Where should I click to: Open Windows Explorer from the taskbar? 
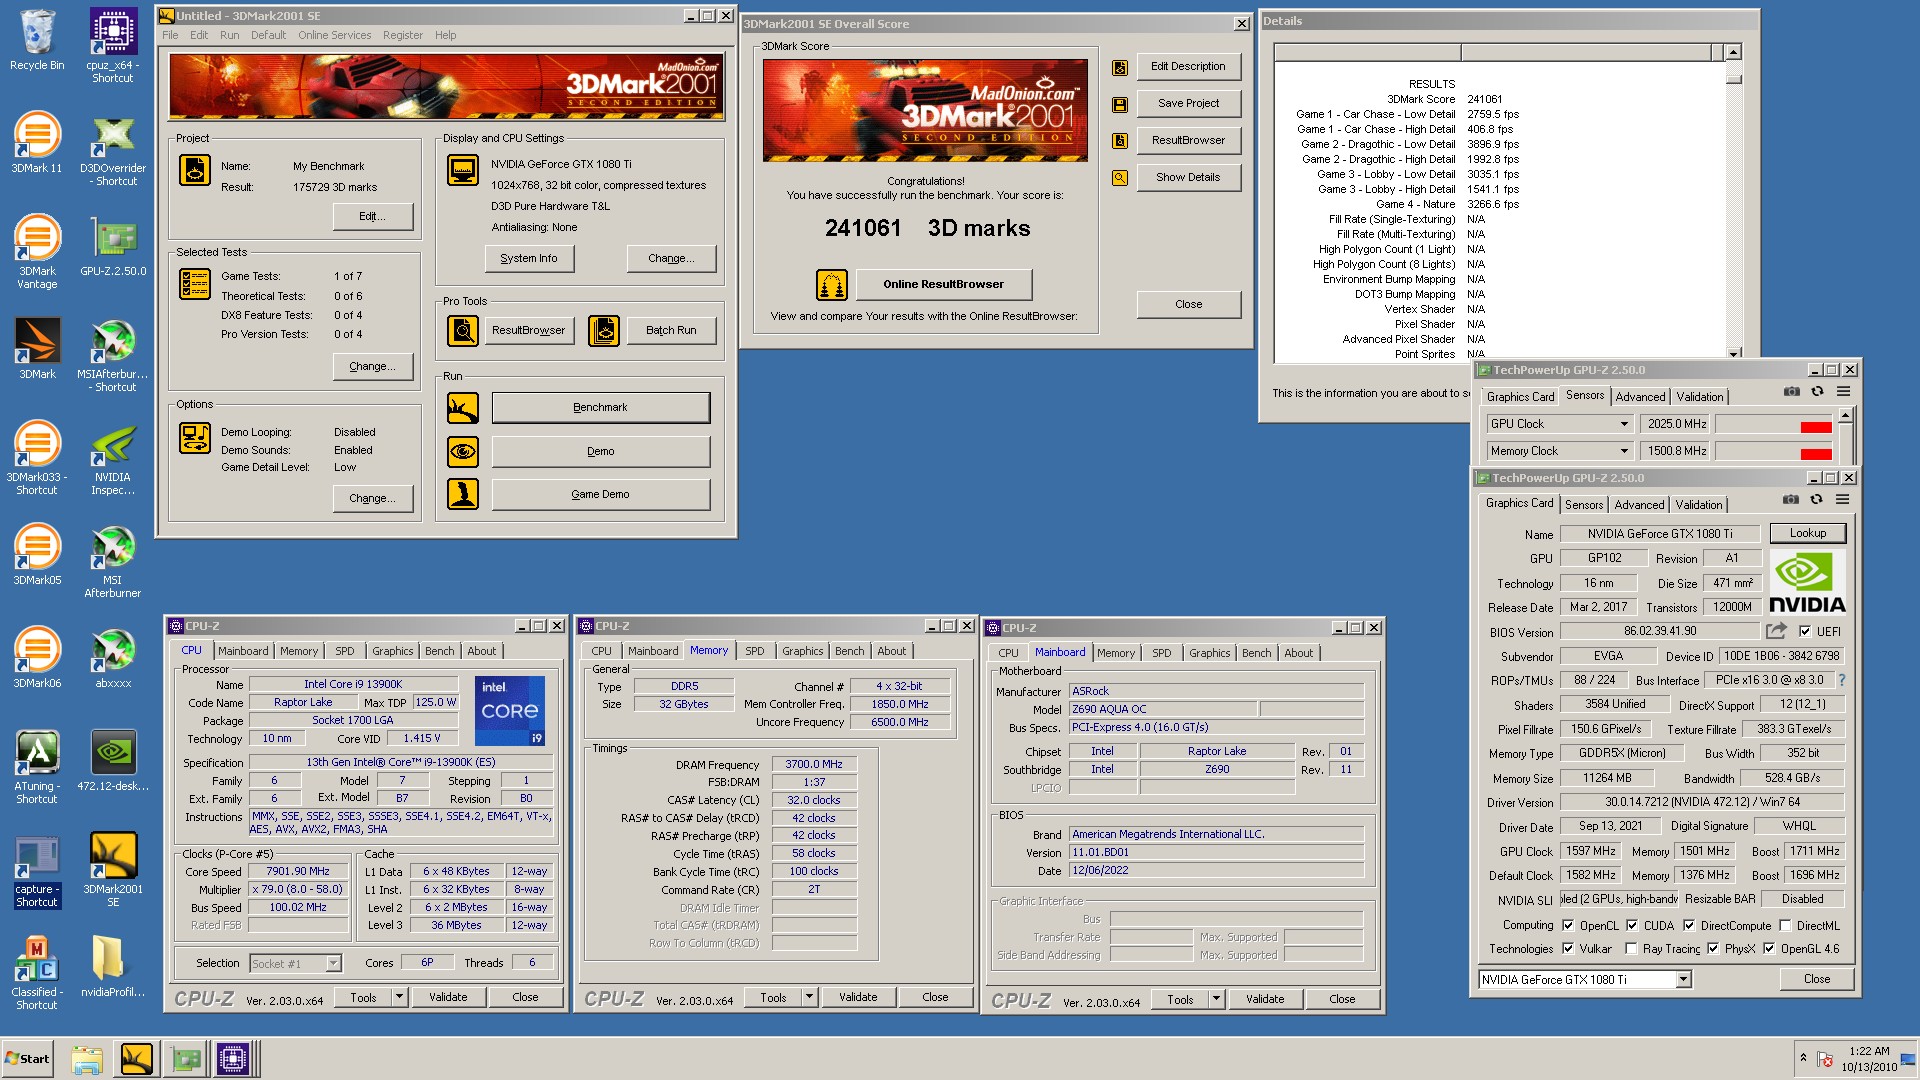pos(87,1058)
